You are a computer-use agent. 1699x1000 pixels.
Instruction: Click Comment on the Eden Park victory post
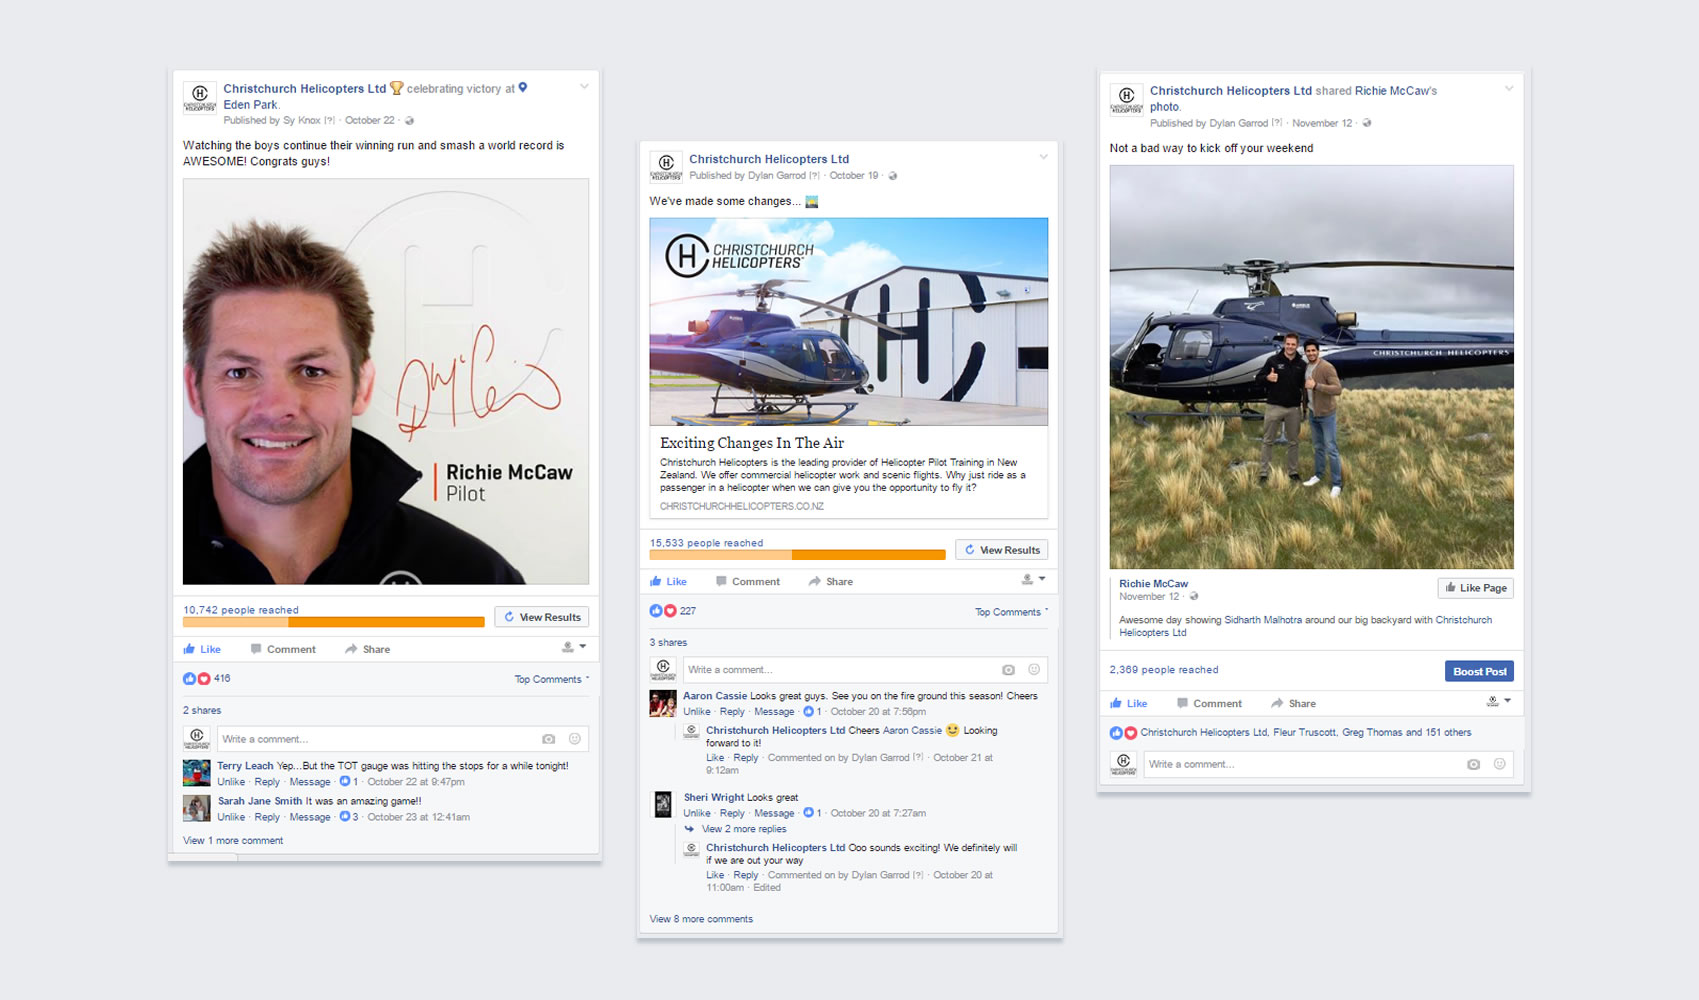(x=283, y=649)
